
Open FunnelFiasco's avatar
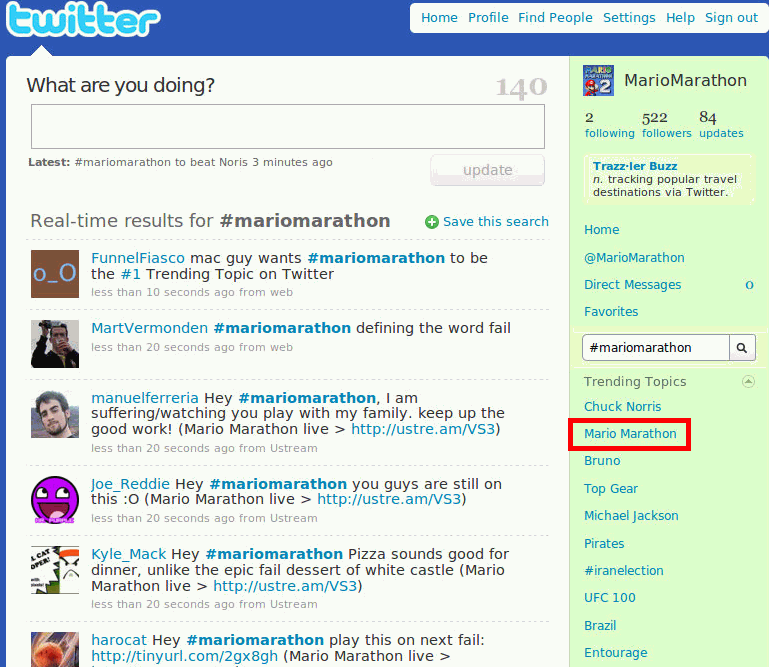point(55,274)
